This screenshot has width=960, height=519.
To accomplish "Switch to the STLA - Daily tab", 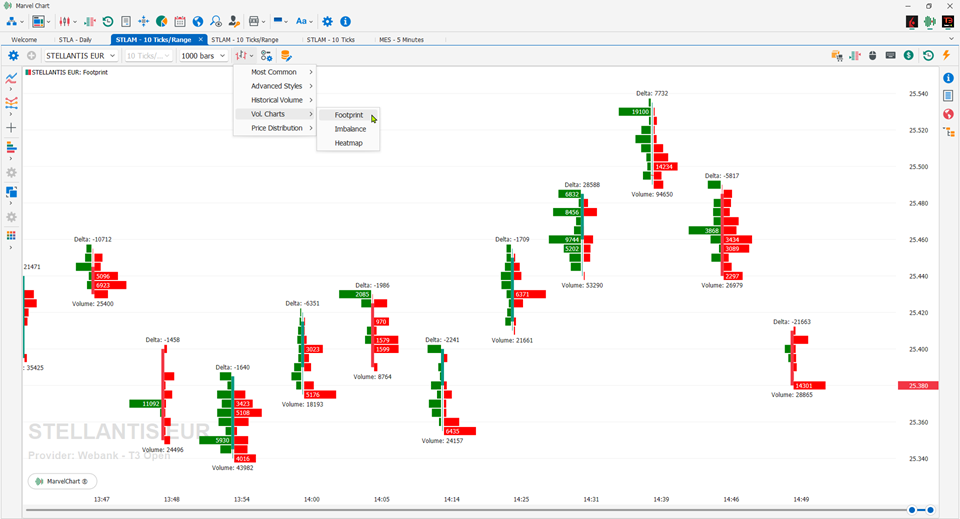I will [75, 39].
